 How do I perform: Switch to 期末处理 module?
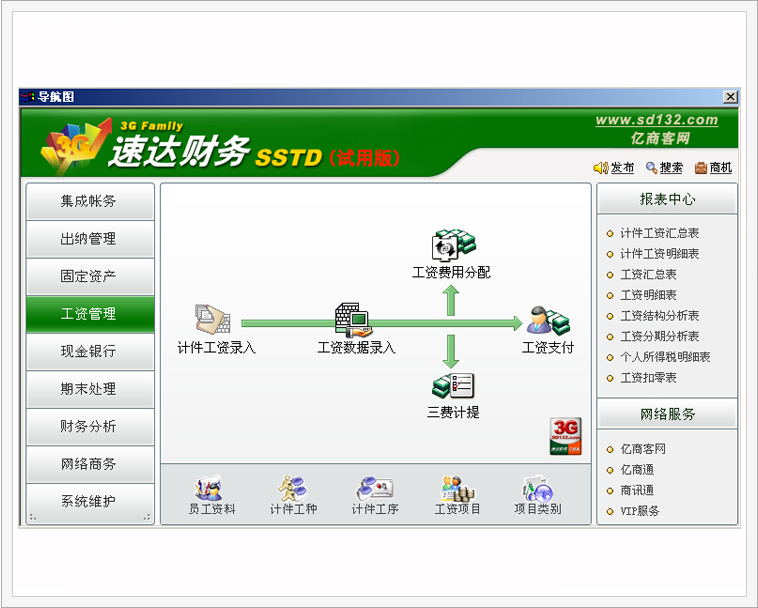(x=90, y=389)
